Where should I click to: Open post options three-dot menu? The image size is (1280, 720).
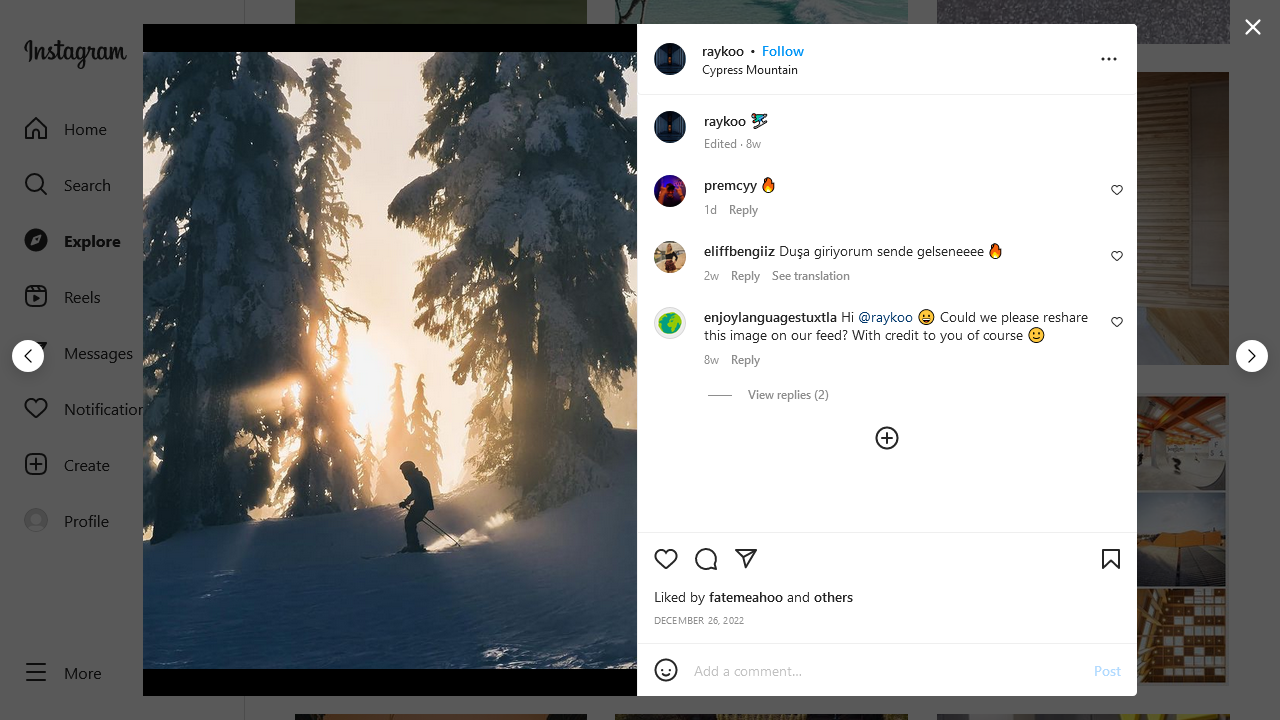(x=1109, y=59)
